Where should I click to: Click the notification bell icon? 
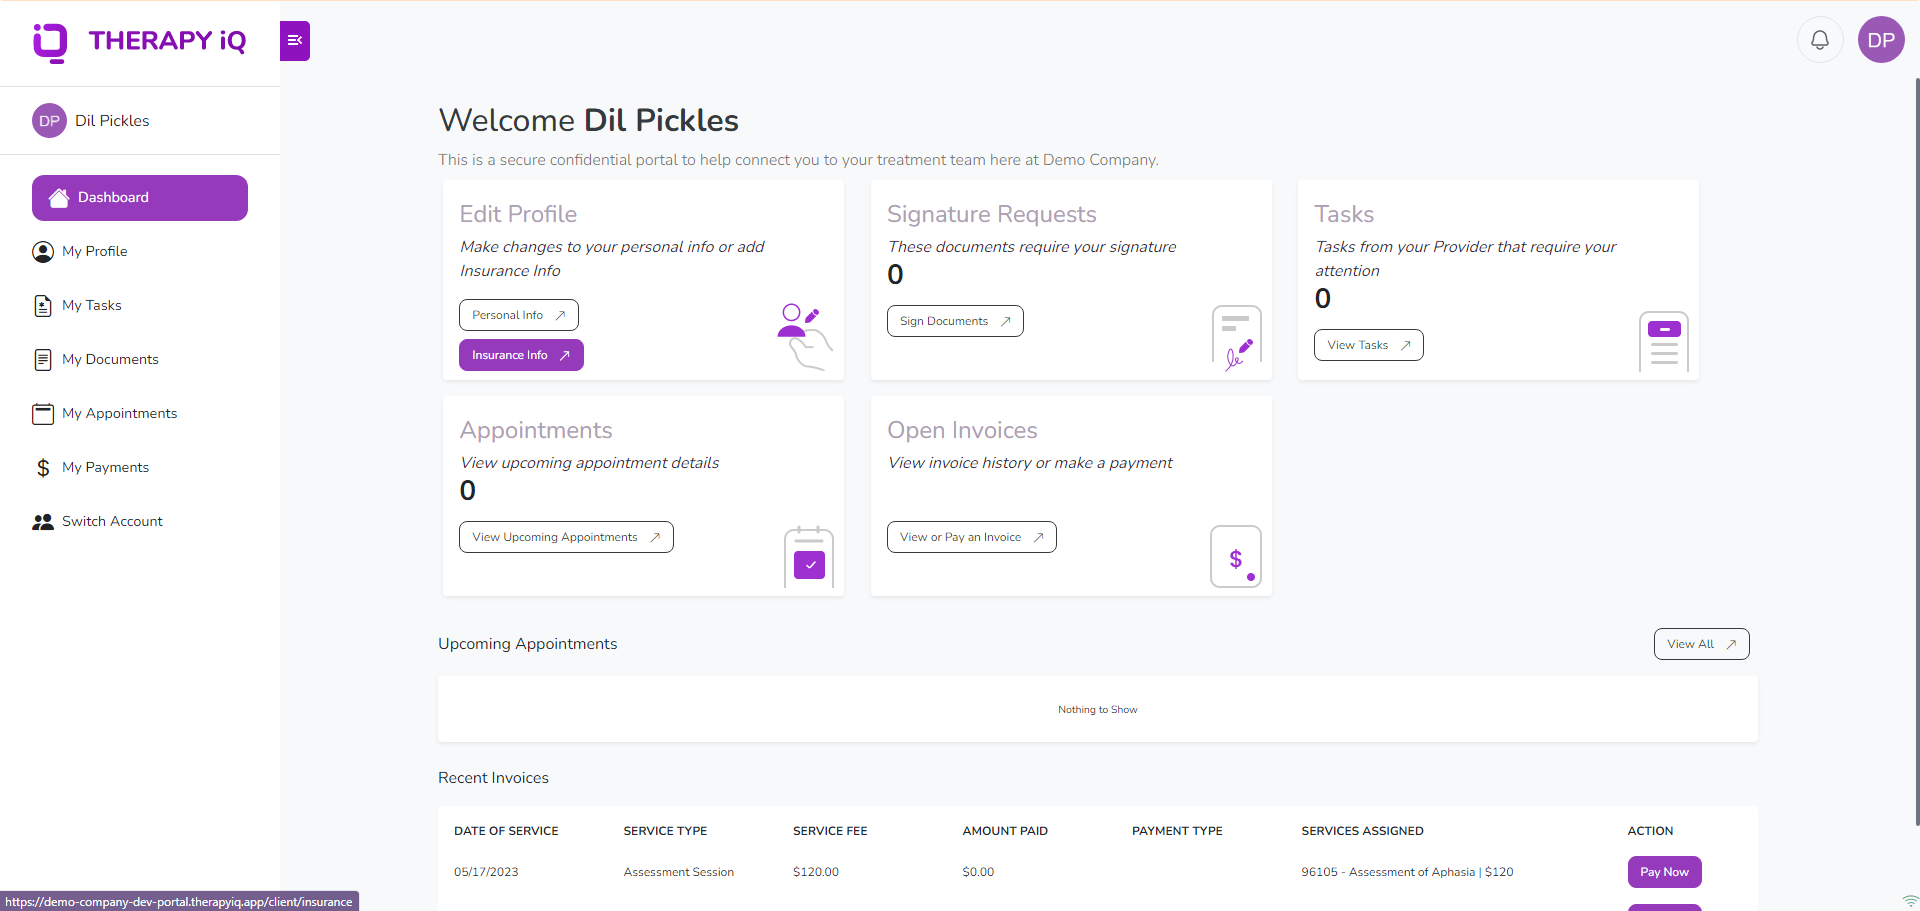click(1820, 40)
